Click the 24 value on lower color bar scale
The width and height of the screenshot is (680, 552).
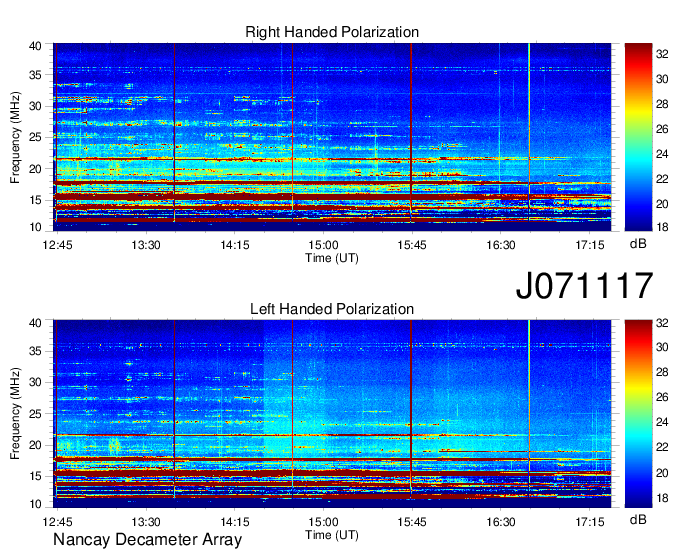(662, 422)
